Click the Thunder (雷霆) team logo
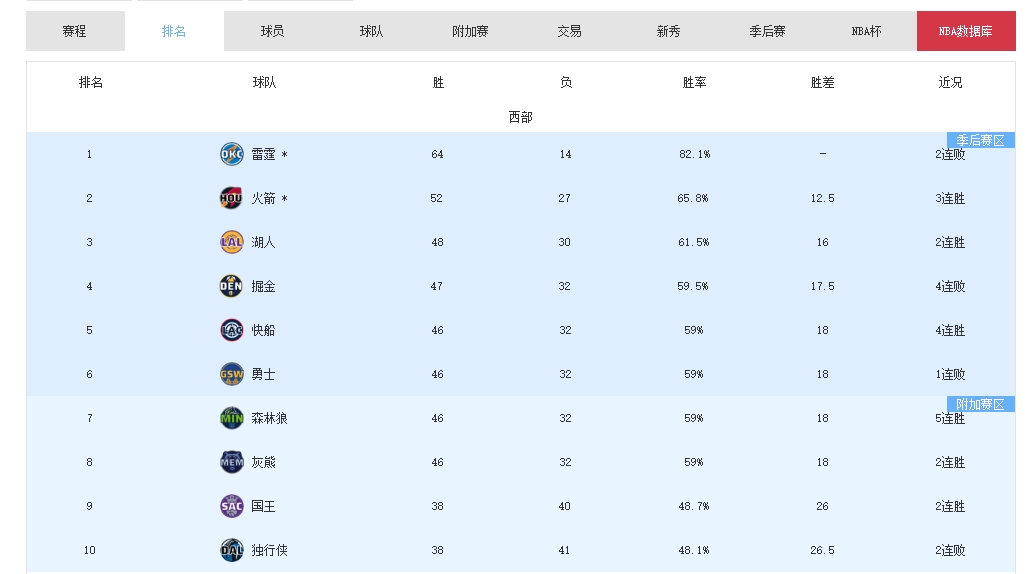Screen dimensions: 1034x574 coord(231,154)
